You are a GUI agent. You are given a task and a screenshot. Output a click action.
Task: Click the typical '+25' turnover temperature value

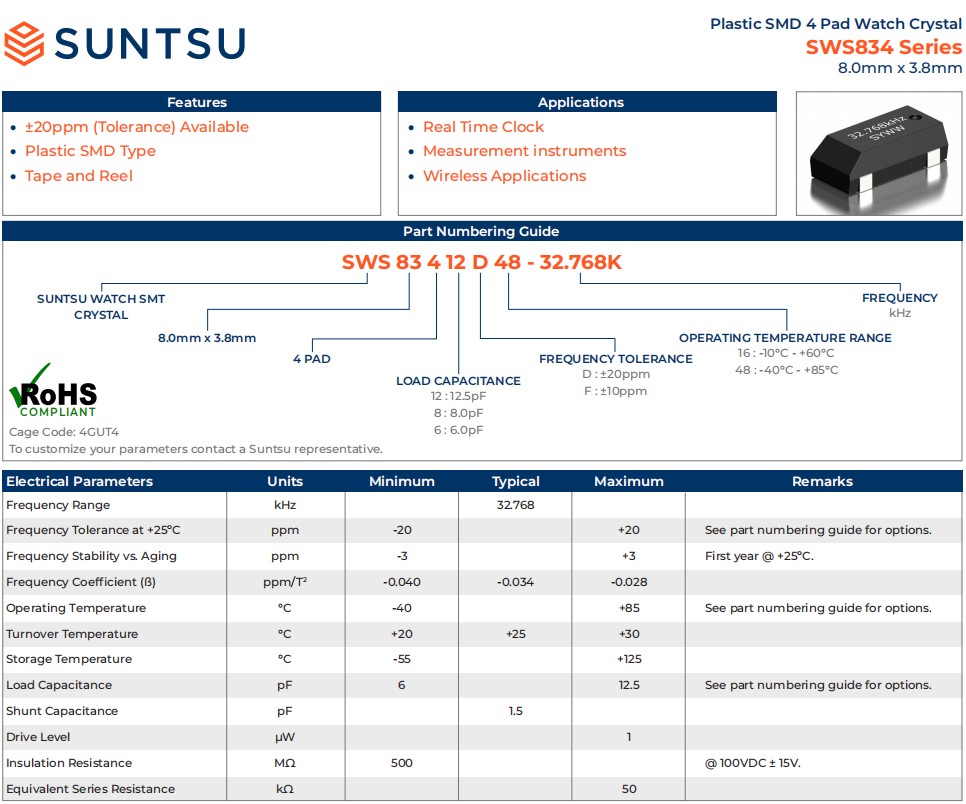[516, 634]
